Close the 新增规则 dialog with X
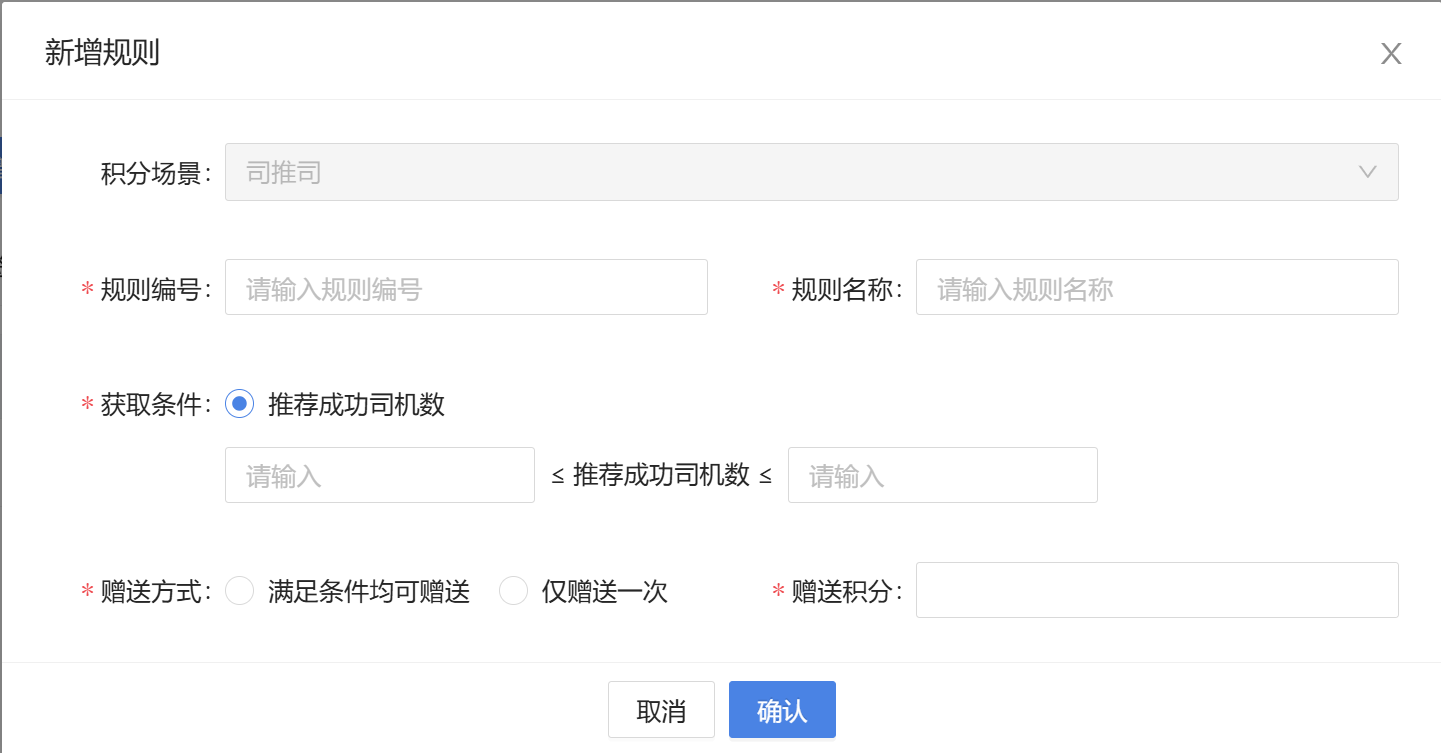The width and height of the screenshot is (1441, 753). coord(1391,54)
